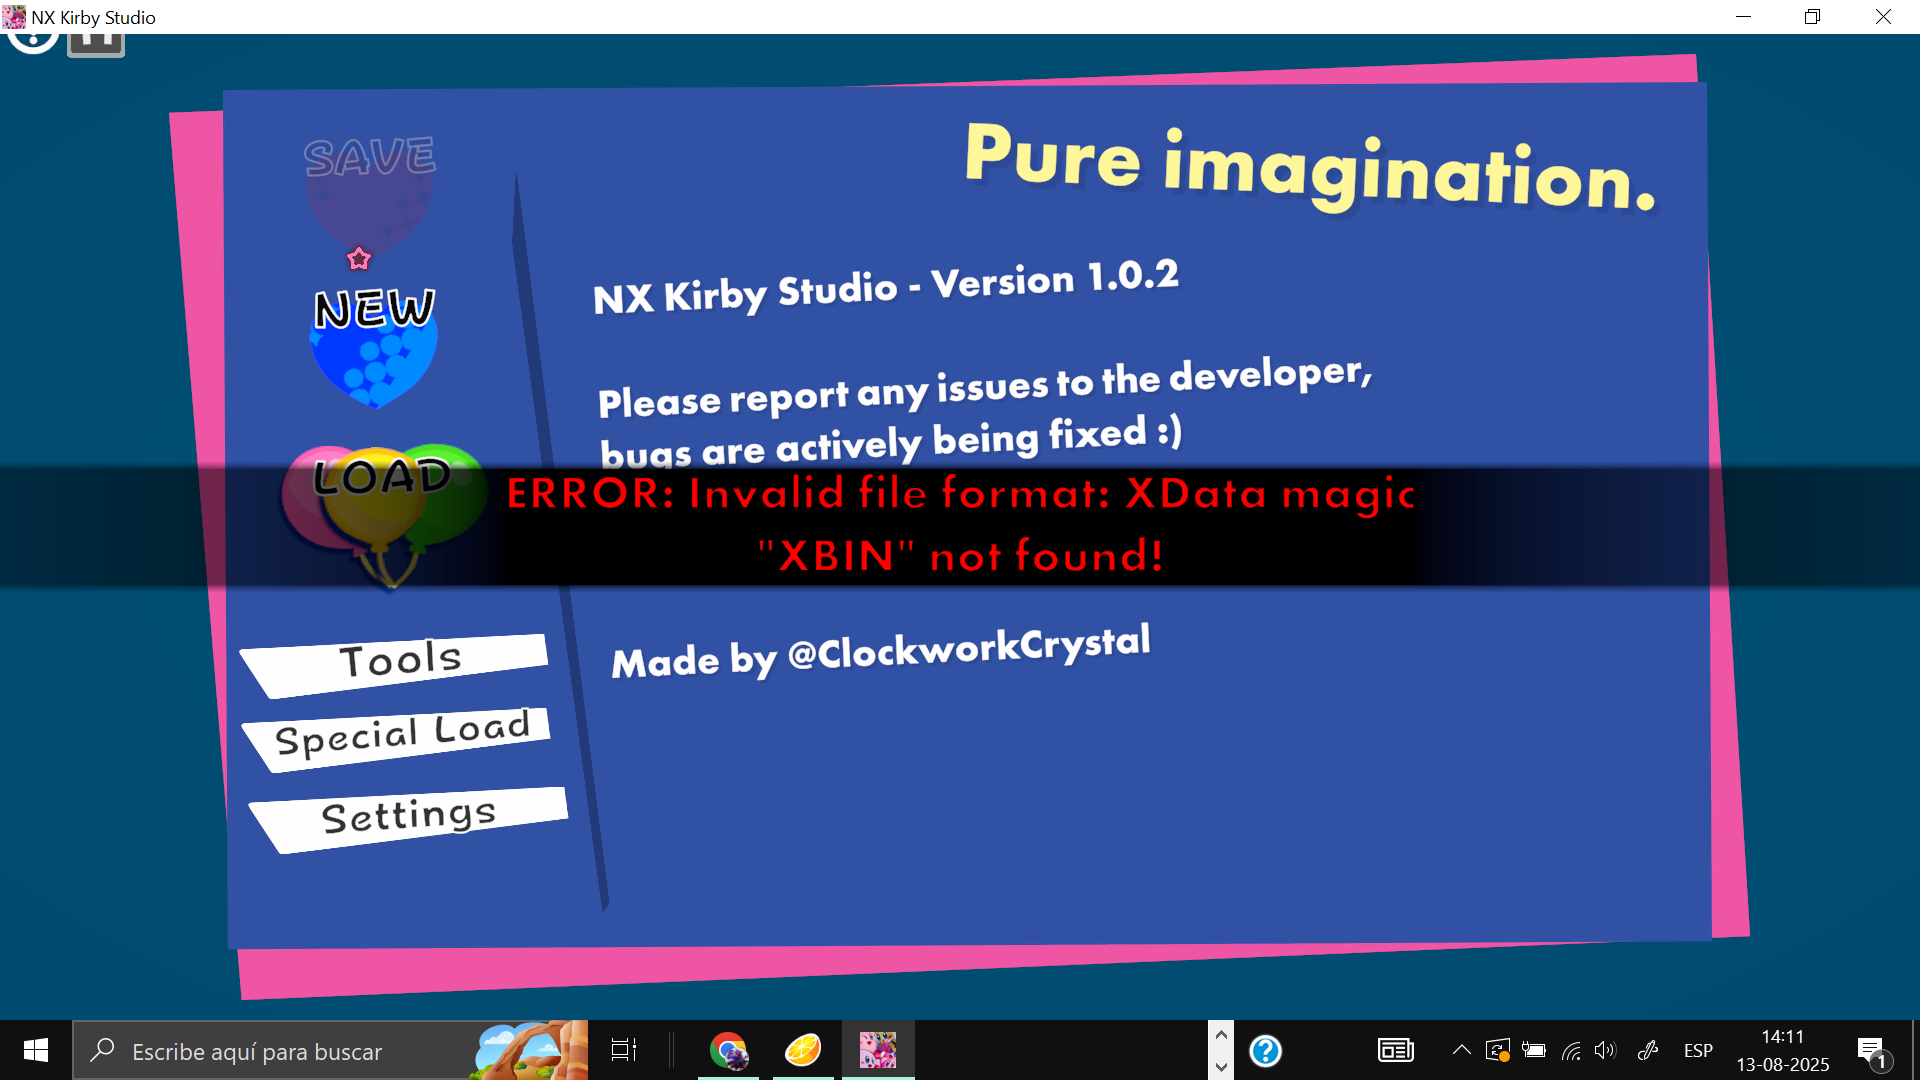This screenshot has width=1920, height=1080.
Task: Open the Windows Start menu
Action: [x=36, y=1050]
